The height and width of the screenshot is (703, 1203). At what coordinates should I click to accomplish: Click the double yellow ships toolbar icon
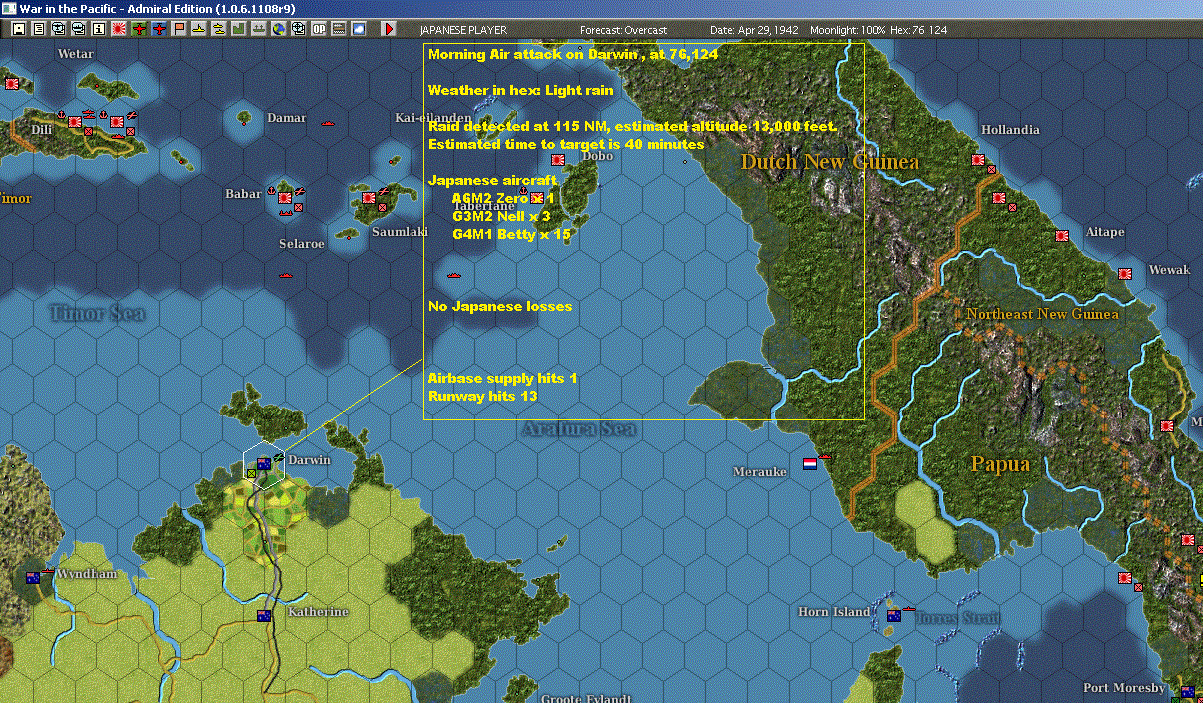[218, 29]
